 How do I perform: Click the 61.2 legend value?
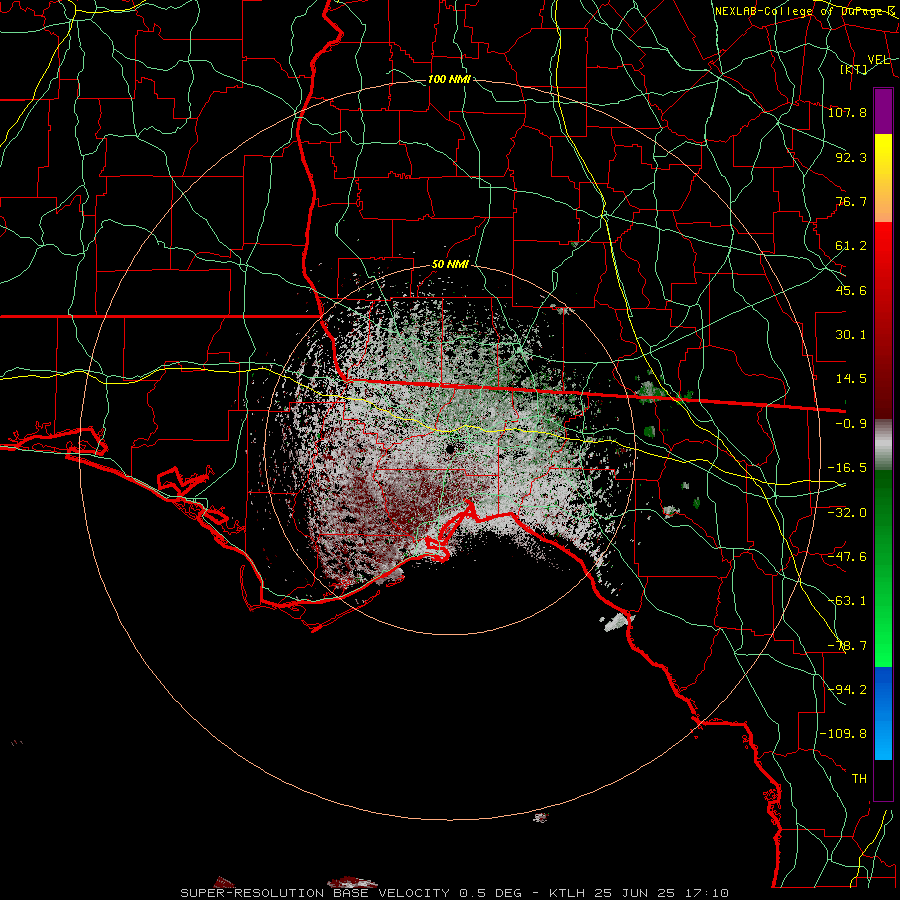pyautogui.click(x=851, y=246)
